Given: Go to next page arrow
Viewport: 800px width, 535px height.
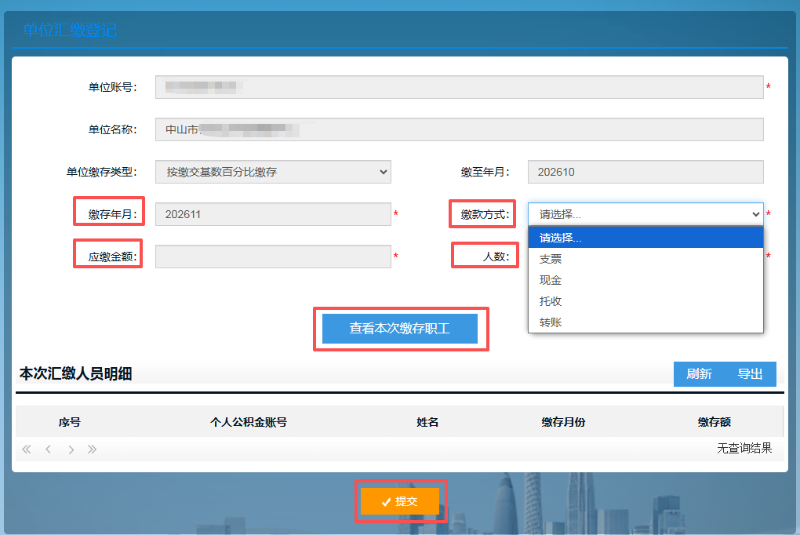Looking at the screenshot, I should click(71, 449).
